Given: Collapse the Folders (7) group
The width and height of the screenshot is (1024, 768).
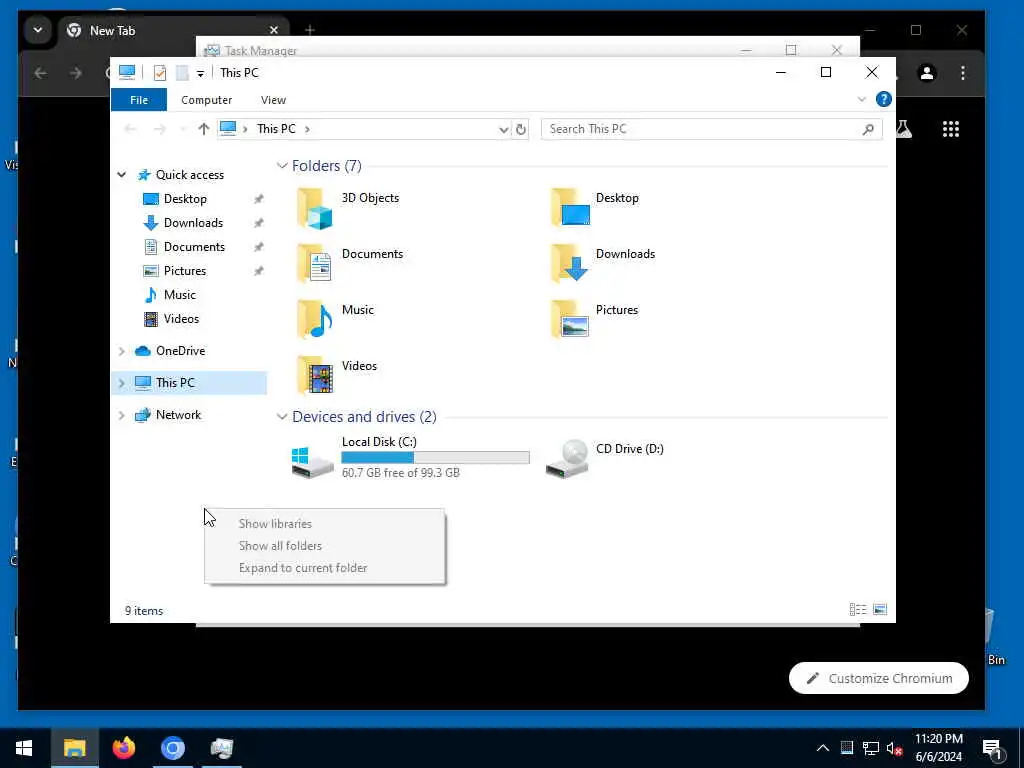Looking at the screenshot, I should click(x=282, y=166).
